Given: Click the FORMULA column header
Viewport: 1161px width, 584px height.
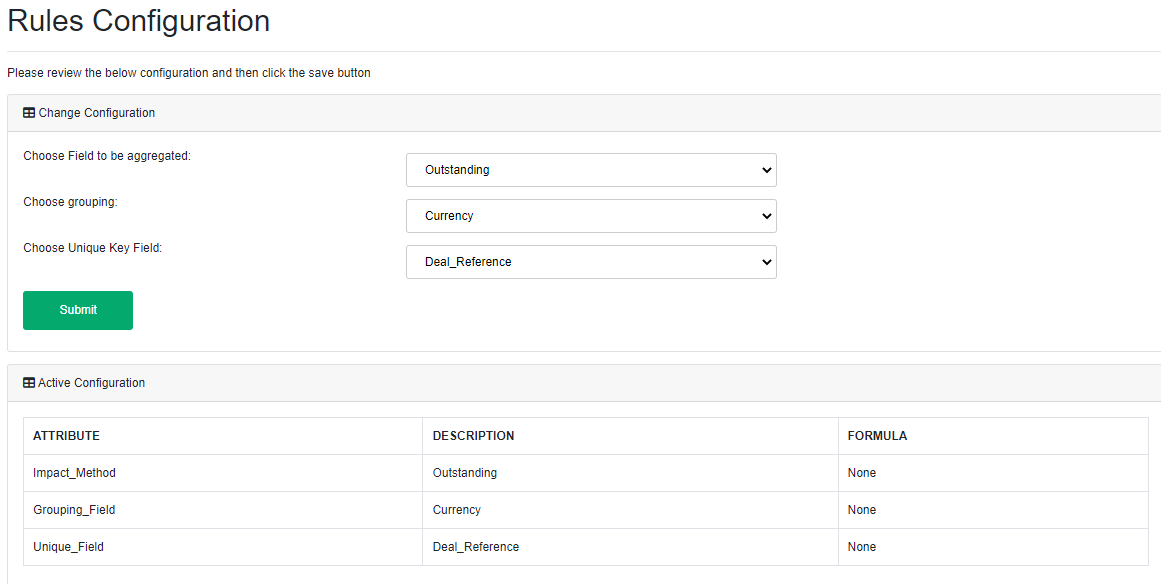Looking at the screenshot, I should point(877,436).
